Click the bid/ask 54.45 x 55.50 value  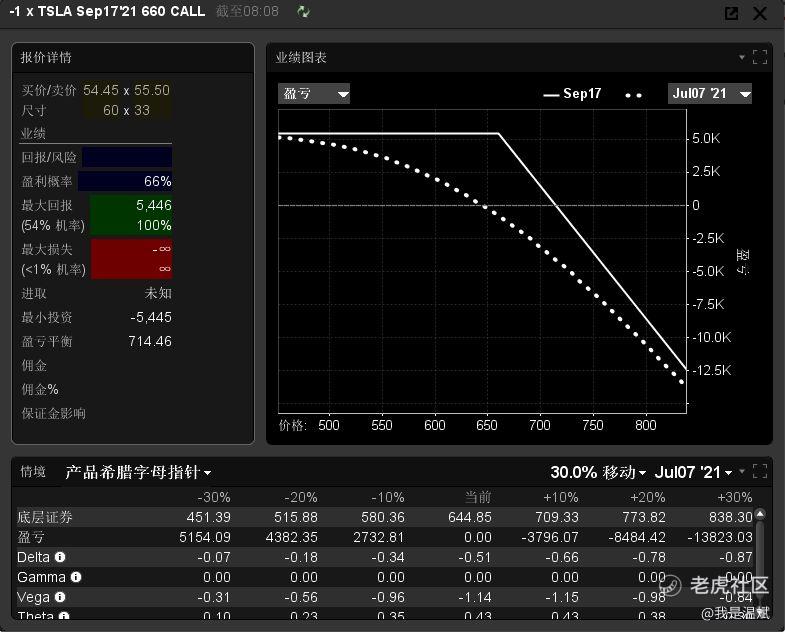point(126,90)
